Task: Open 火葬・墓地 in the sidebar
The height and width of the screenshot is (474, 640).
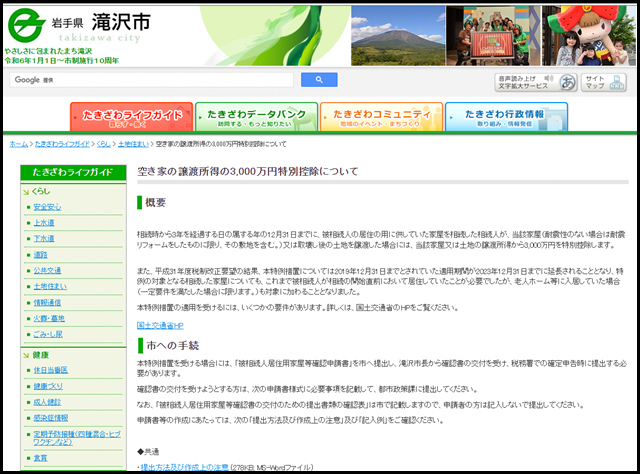Action: tap(49, 318)
